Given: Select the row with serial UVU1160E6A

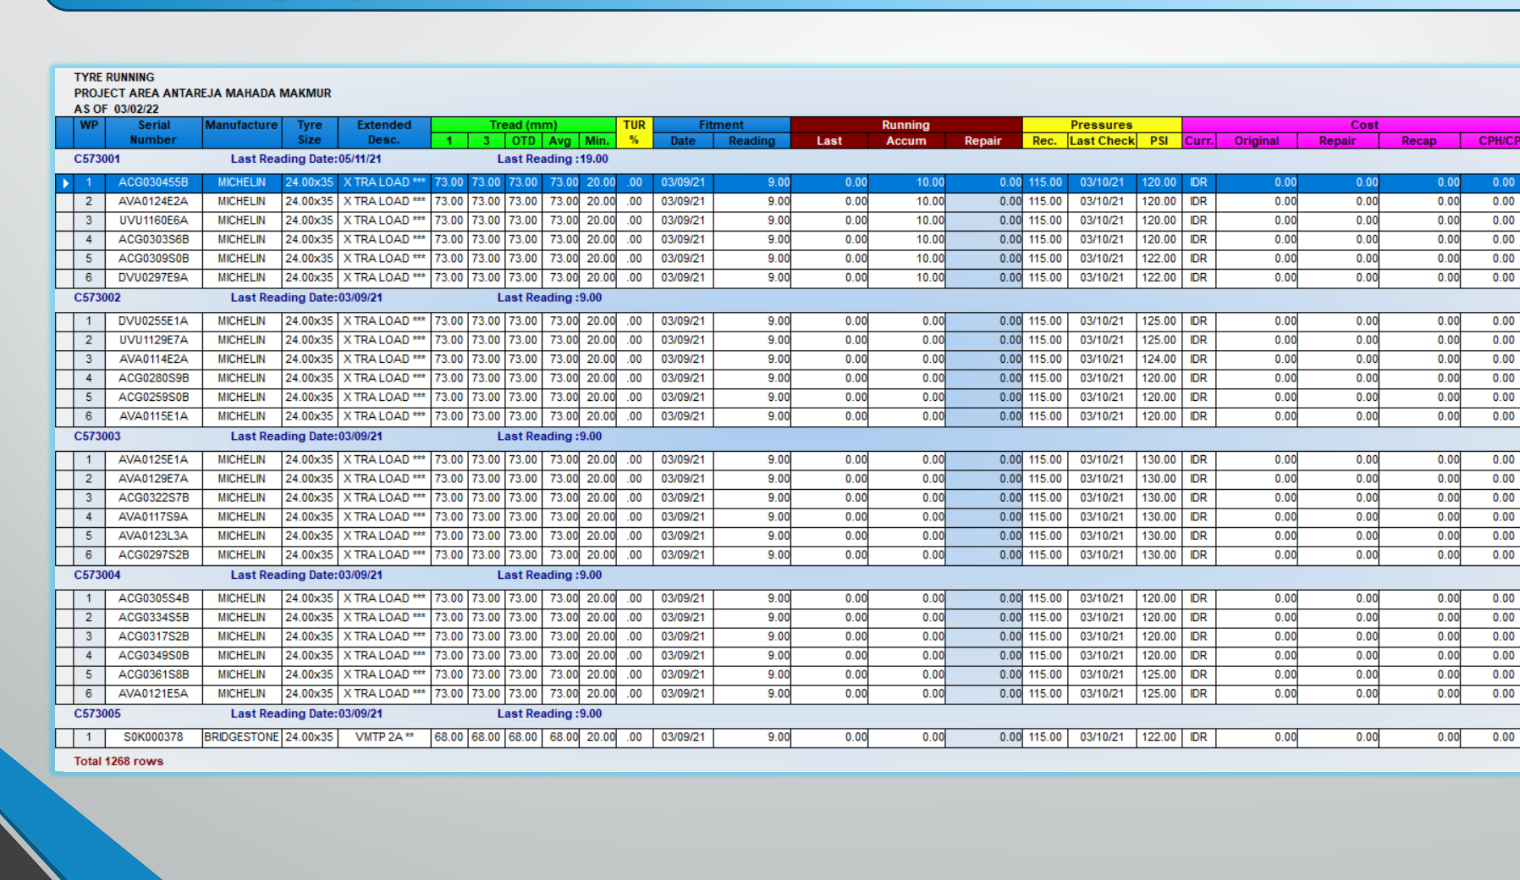Looking at the screenshot, I should [788, 221].
